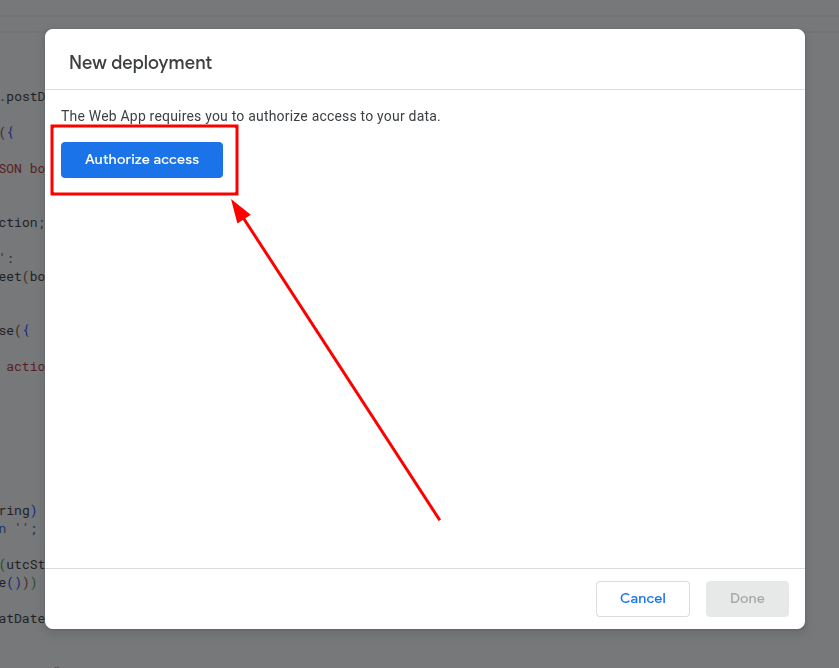Click the 'SON bo' code line in background
Image resolution: width=839 pixels, height=668 pixels.
22,168
